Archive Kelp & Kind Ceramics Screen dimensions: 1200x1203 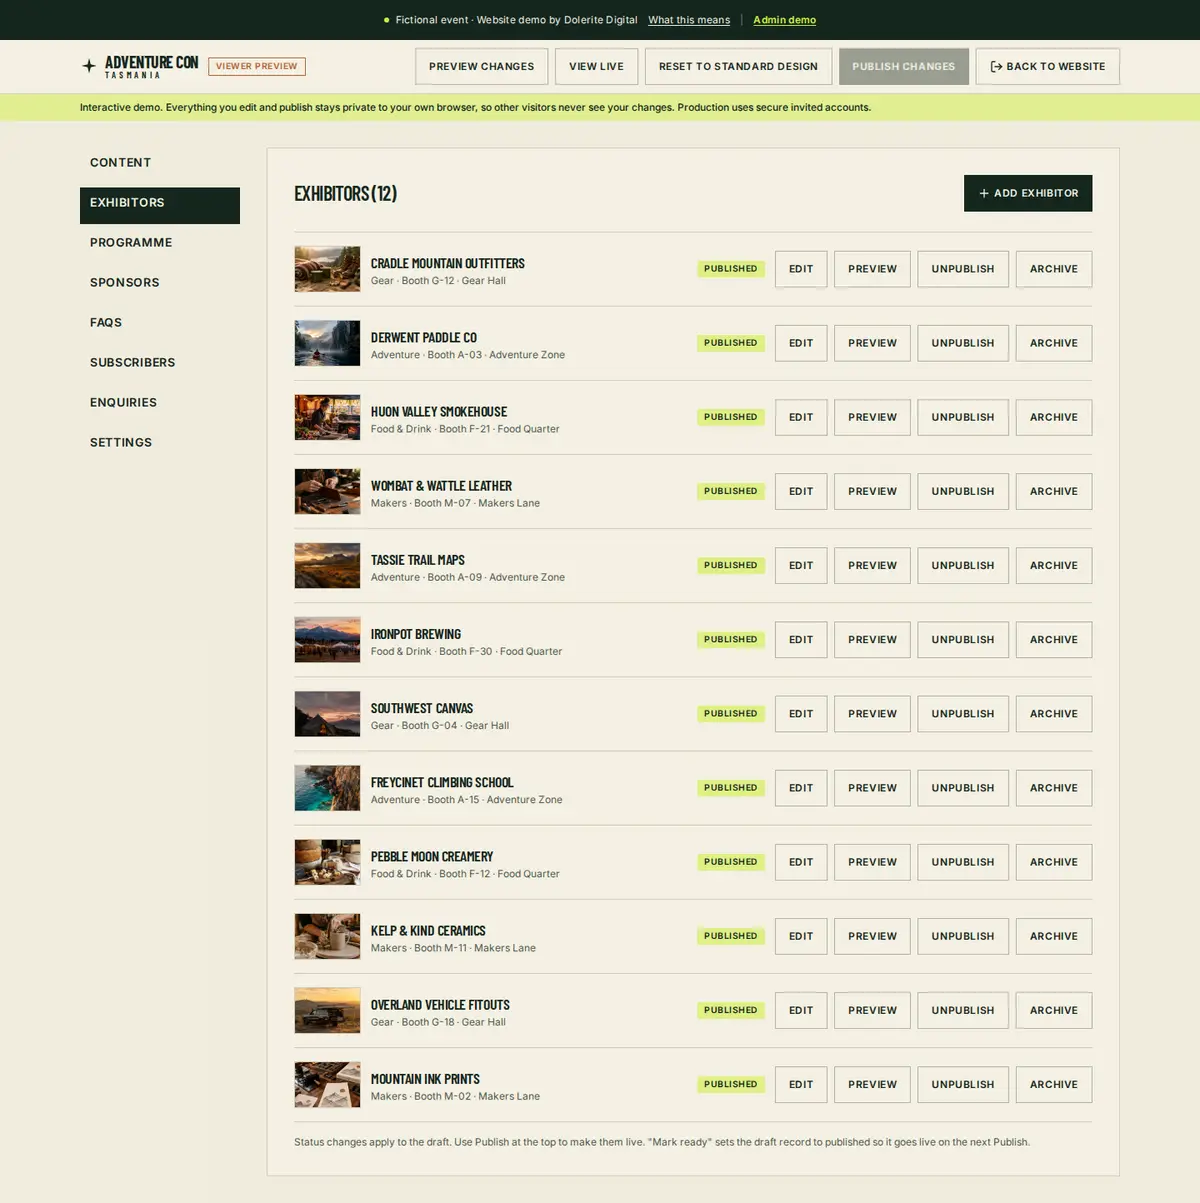point(1054,936)
